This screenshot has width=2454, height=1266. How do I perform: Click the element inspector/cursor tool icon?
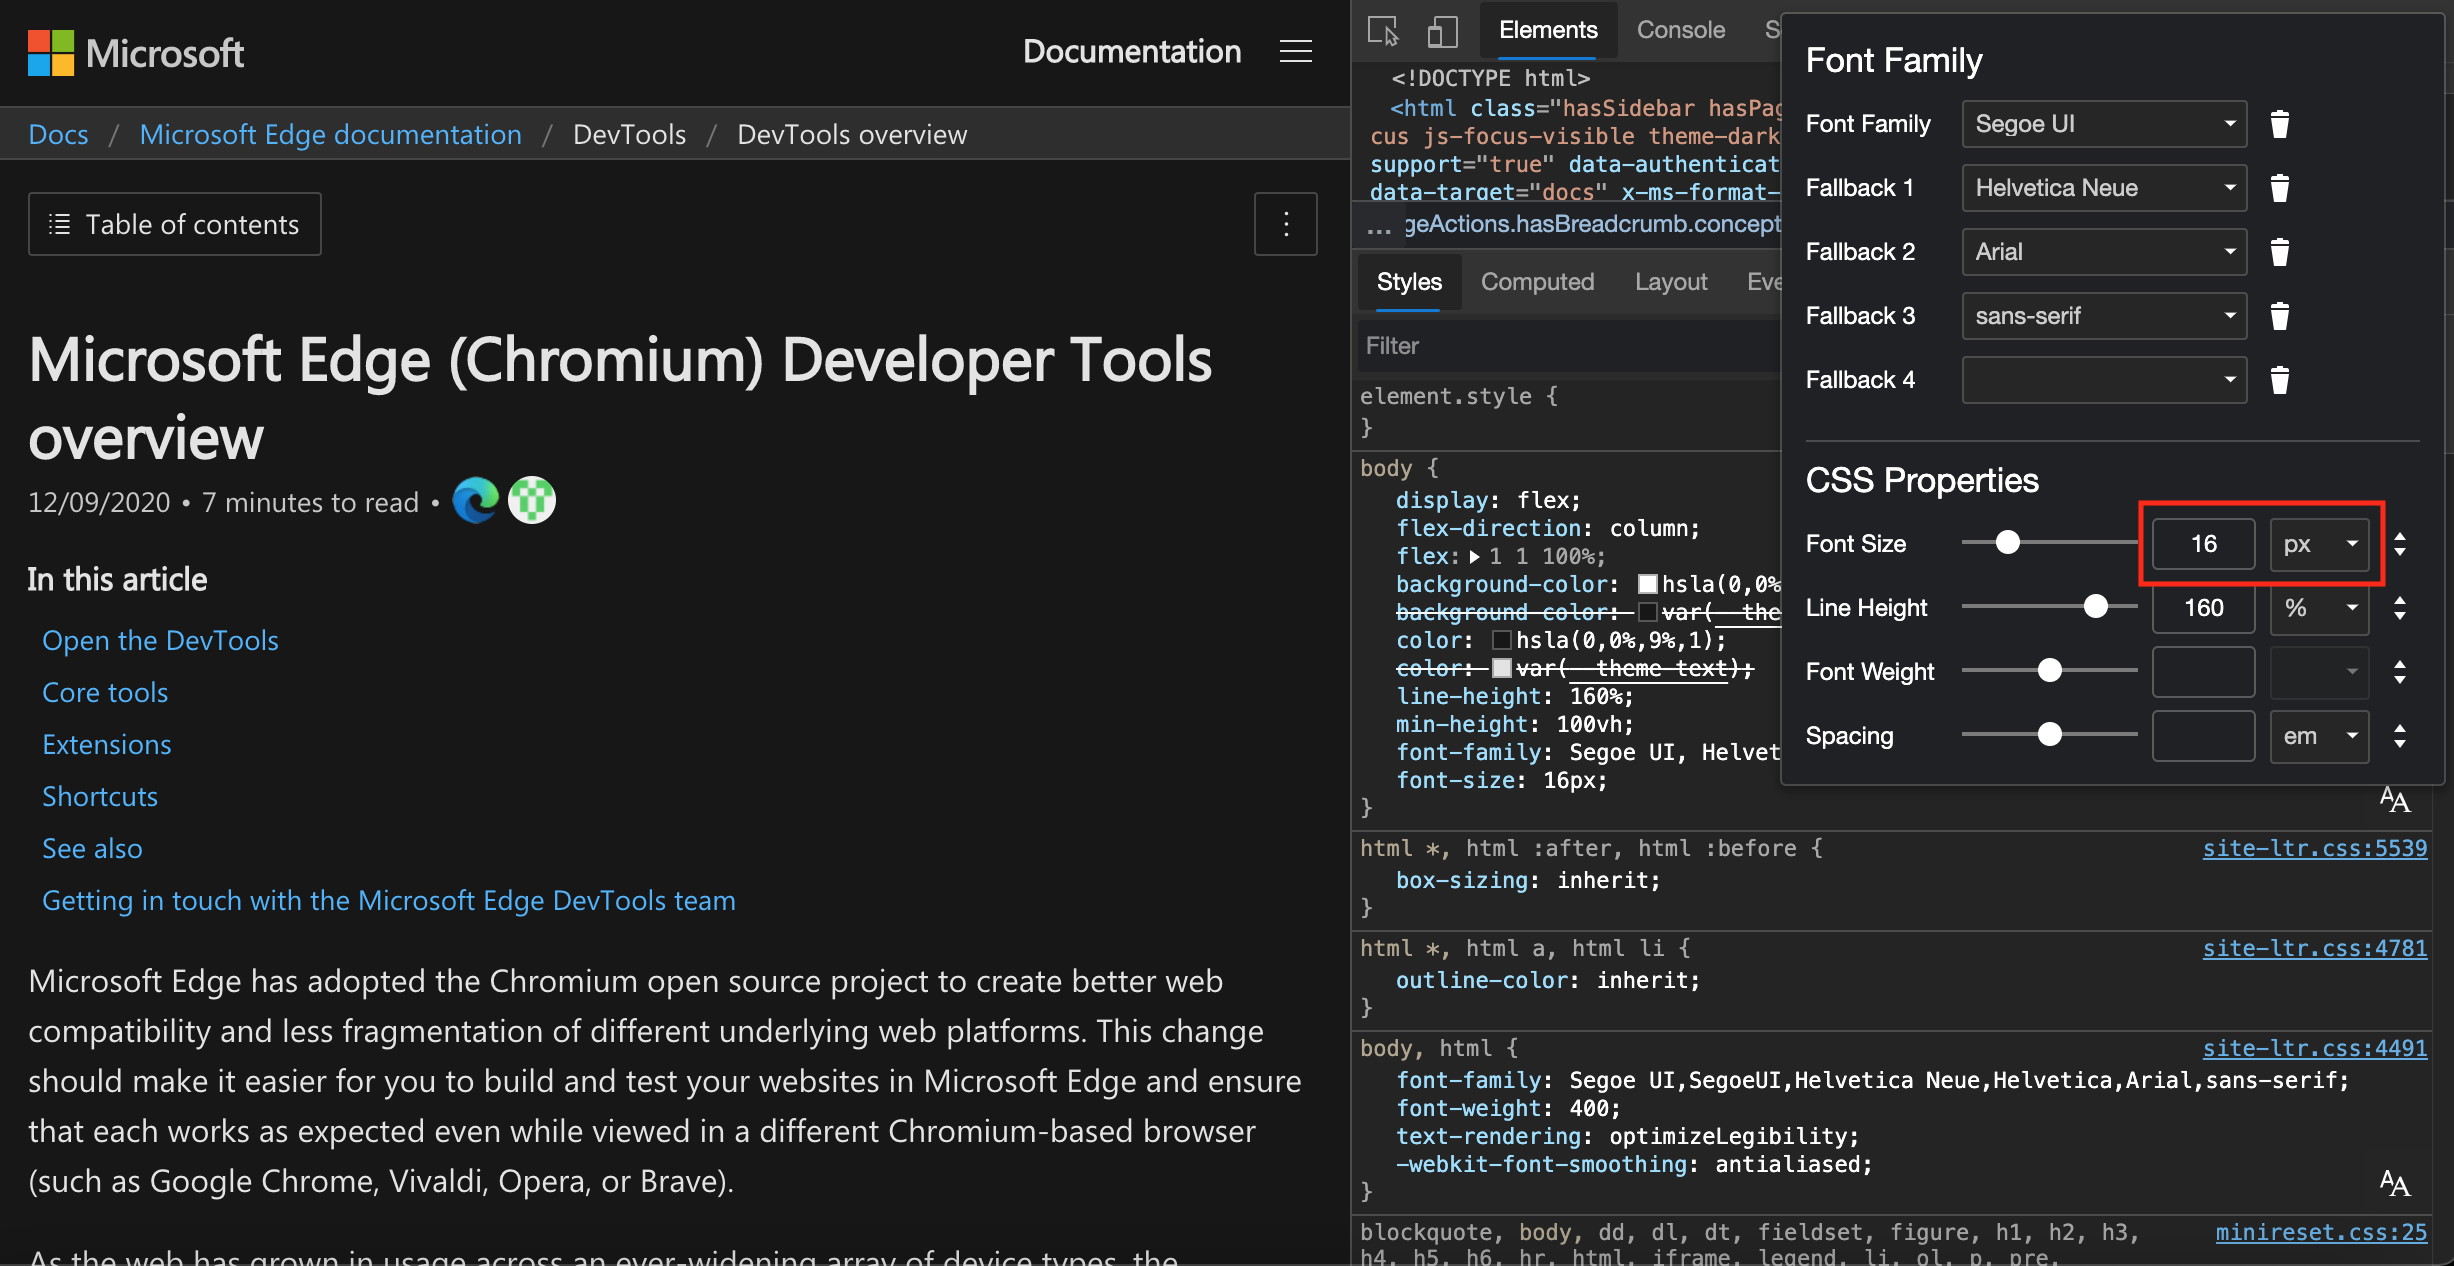tap(1382, 29)
